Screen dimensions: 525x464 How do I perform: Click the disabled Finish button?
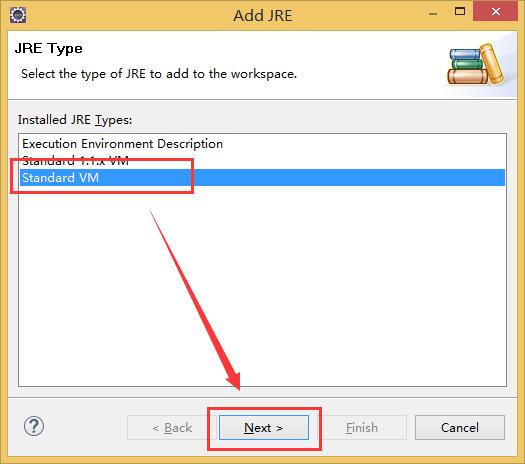(x=362, y=428)
